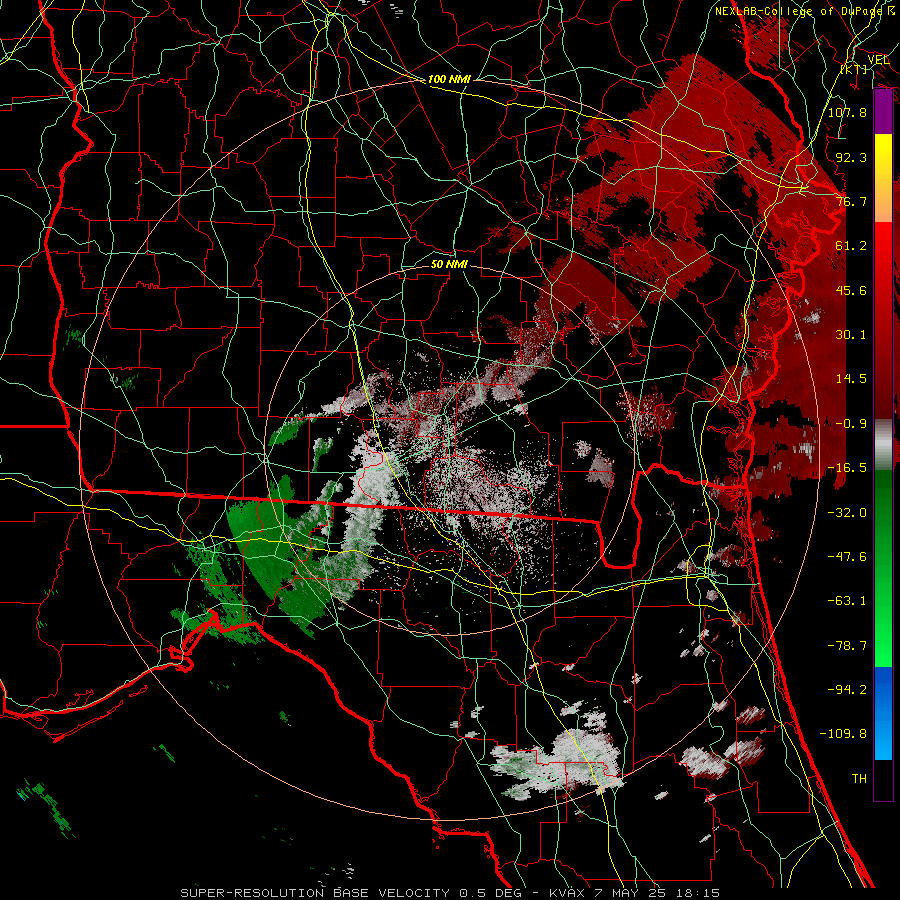Image resolution: width=900 pixels, height=900 pixels.
Task: Click the blue color bar segment
Action: [883, 713]
